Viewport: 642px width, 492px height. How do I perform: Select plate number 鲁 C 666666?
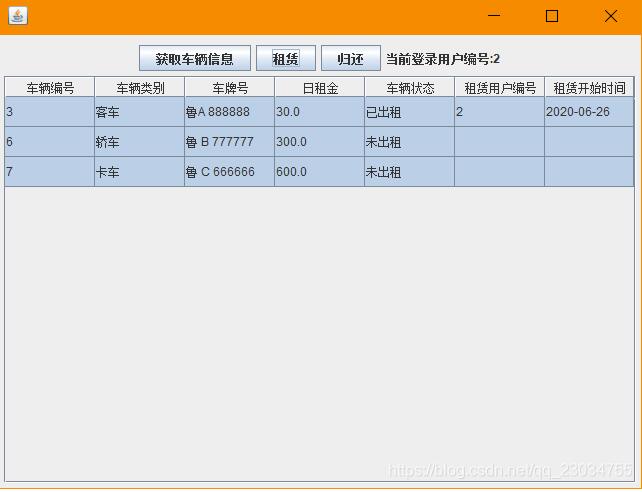(230, 172)
